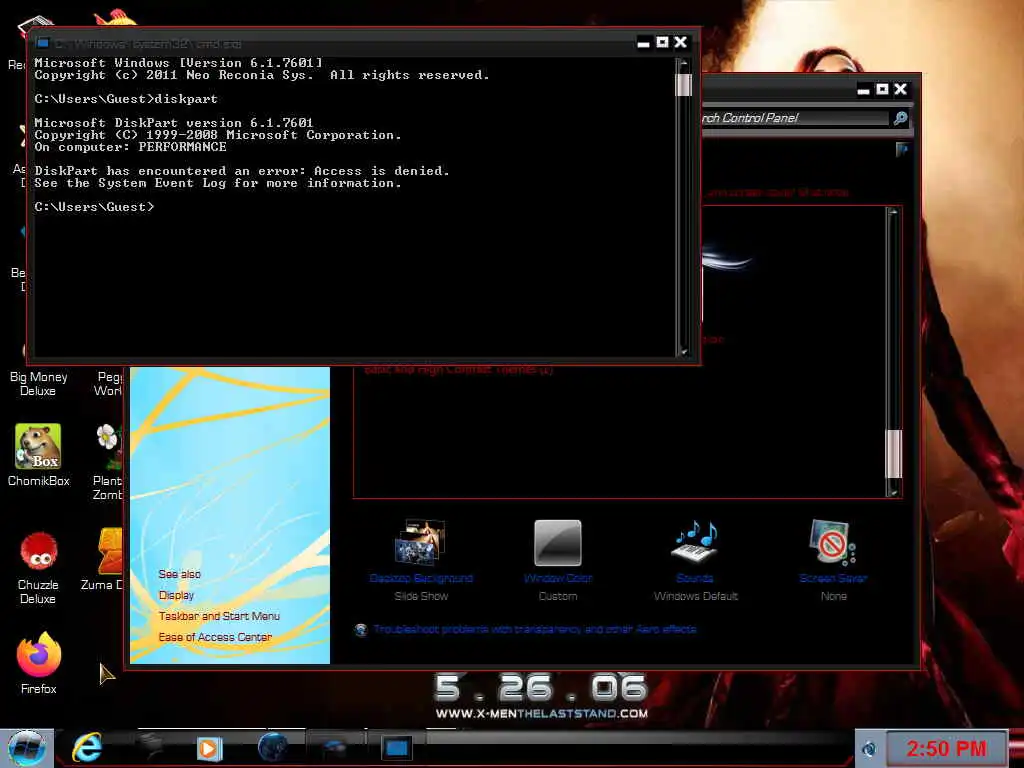Open Desktop Background Slide Show settings
Screen dimensions: 1024x768
[x=421, y=560]
